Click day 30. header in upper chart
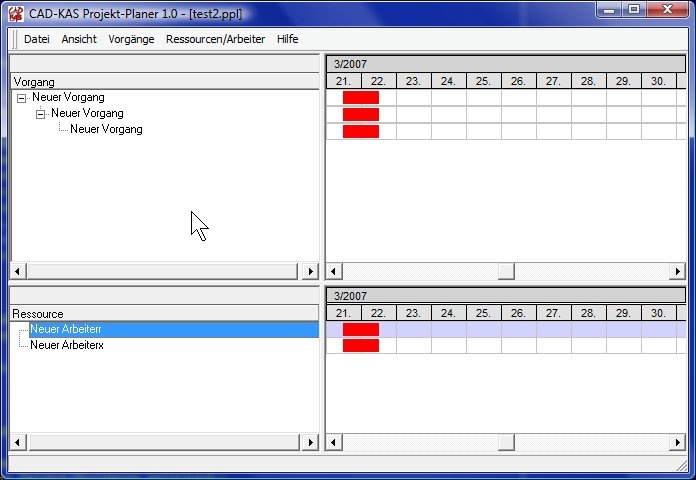 tap(659, 81)
